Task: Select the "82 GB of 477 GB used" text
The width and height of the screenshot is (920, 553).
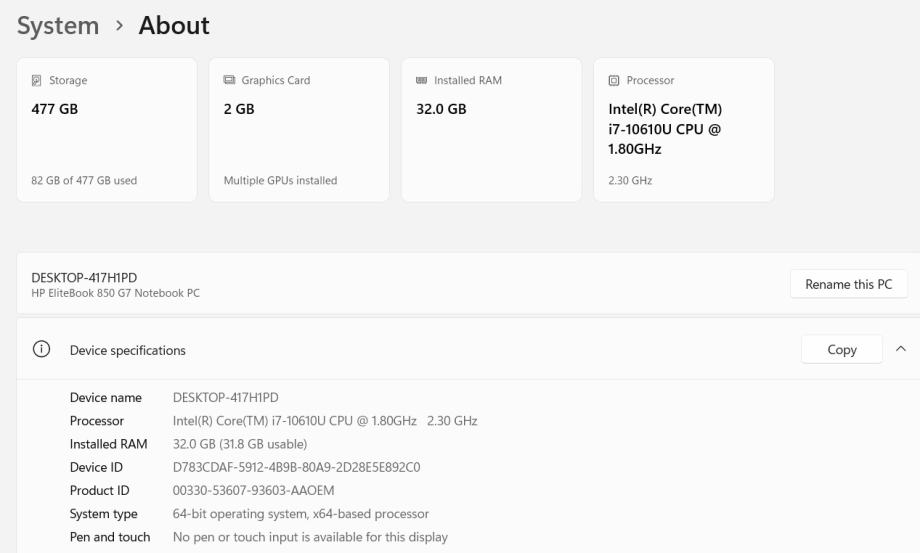Action: (x=84, y=181)
